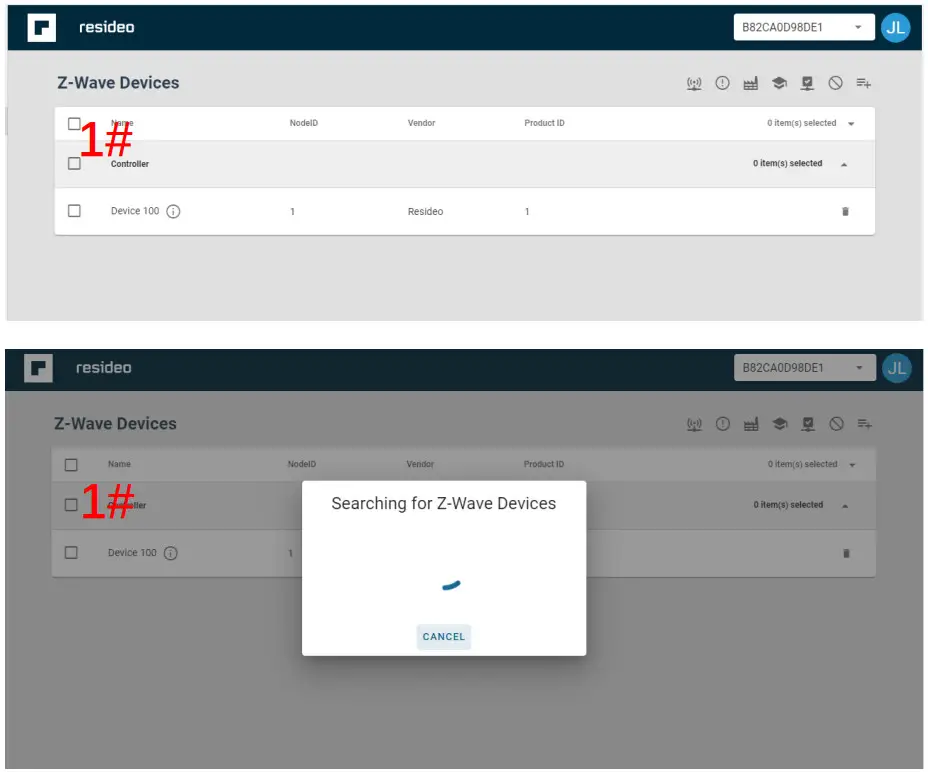Check the Device 100 checkbox
The height and width of the screenshot is (772, 928).
coord(74,211)
